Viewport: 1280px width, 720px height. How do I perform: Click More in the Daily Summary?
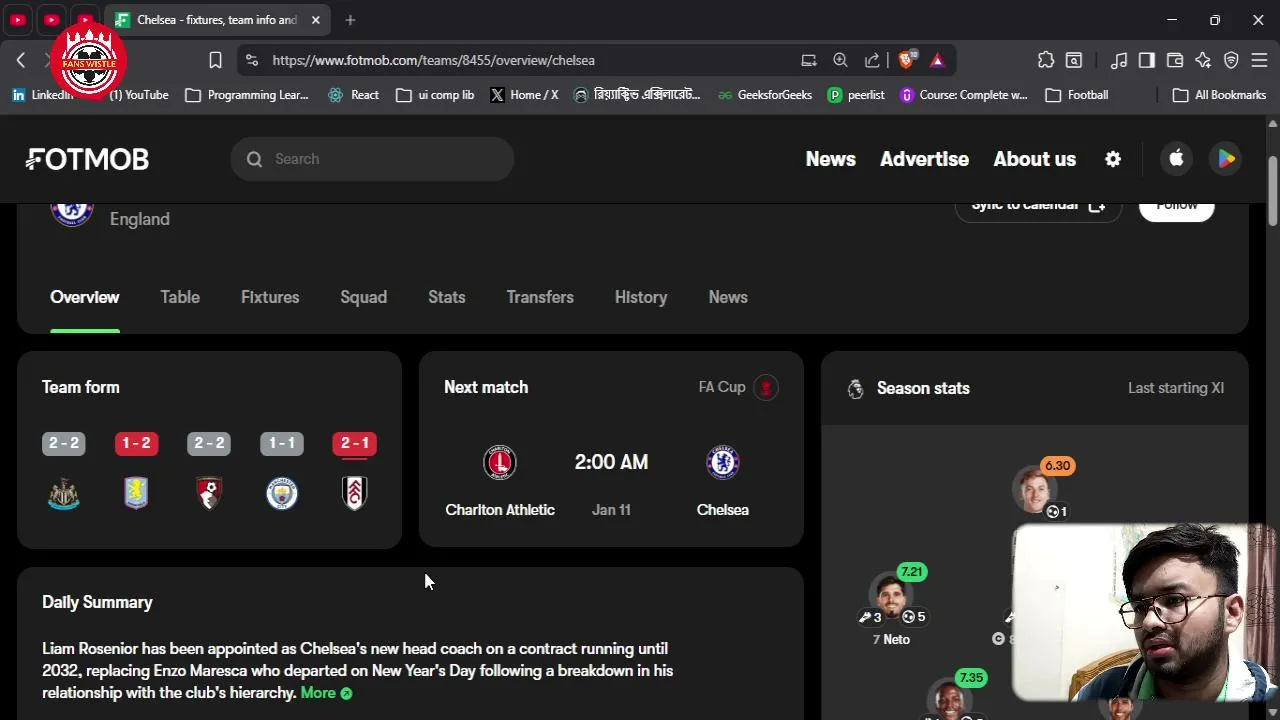pos(326,693)
